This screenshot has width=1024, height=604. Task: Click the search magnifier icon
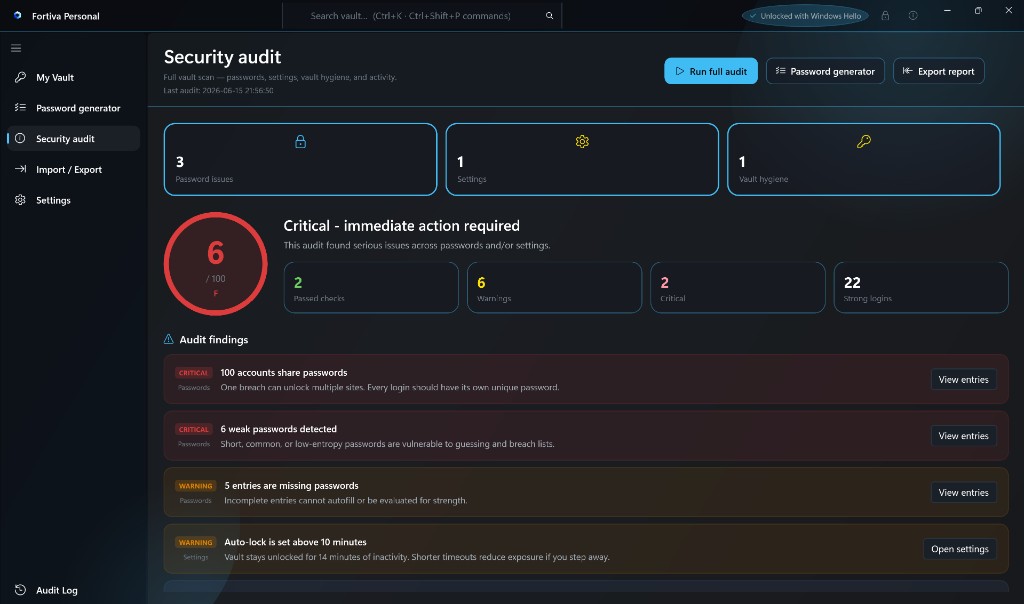coord(549,16)
